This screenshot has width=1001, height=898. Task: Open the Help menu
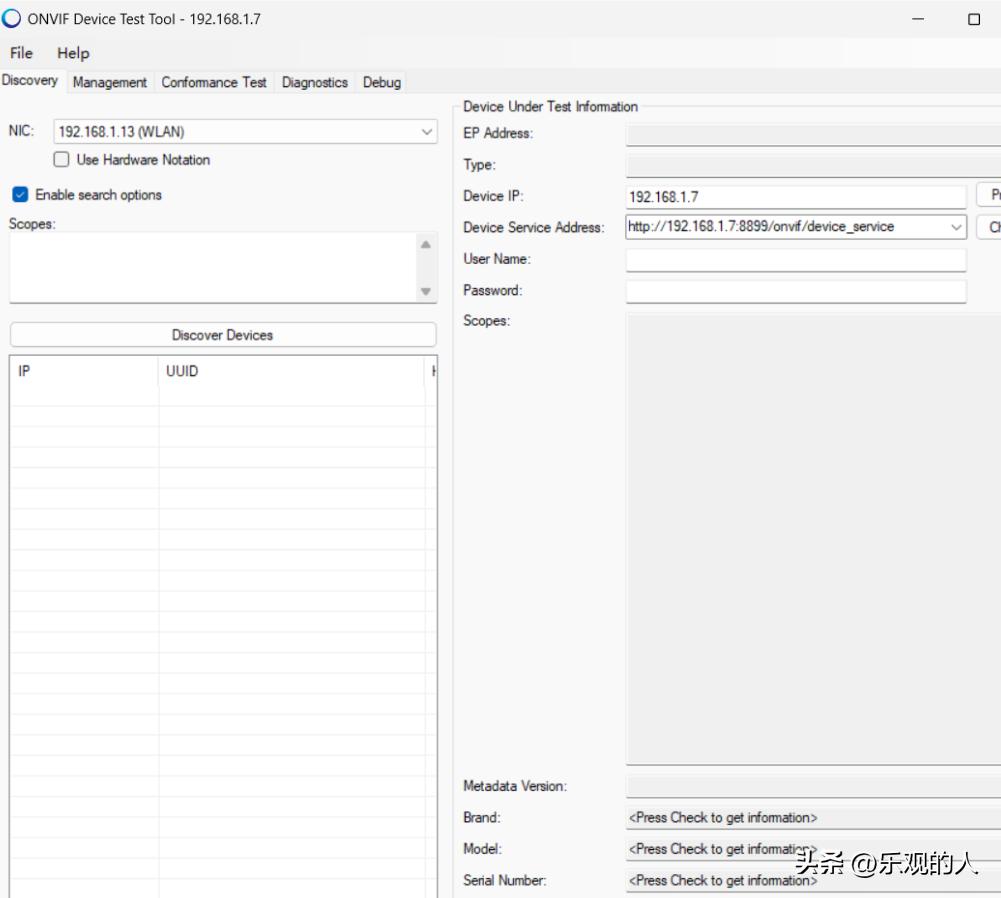pyautogui.click(x=73, y=53)
